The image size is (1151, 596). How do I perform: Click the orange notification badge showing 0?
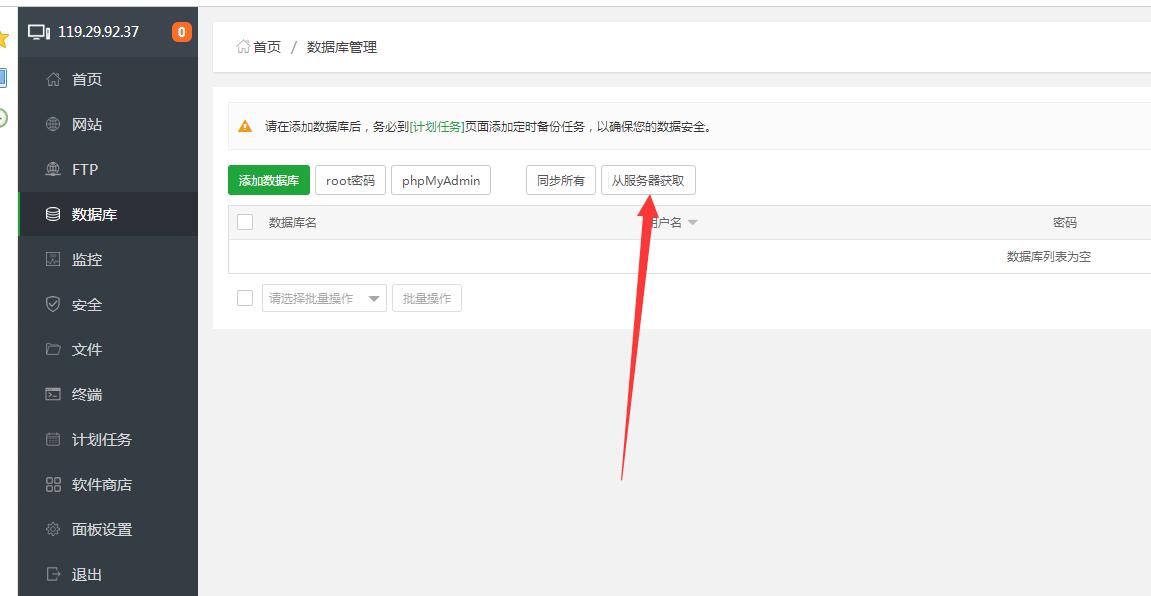point(181,32)
